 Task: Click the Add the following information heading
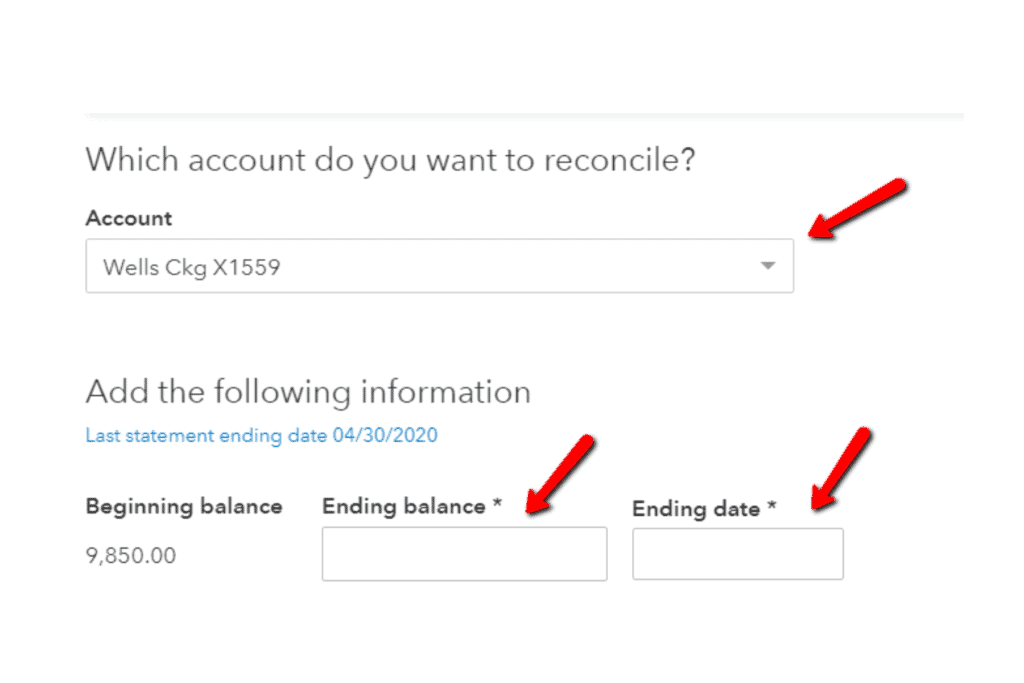pos(308,391)
